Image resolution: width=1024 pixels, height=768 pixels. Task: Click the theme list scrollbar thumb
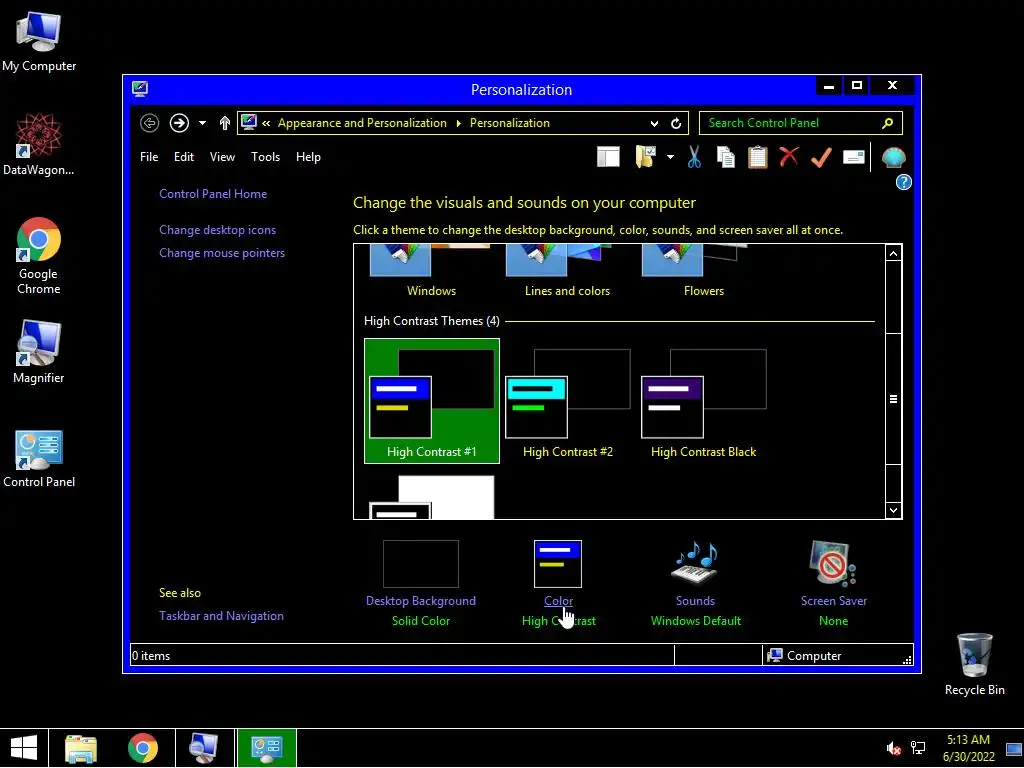(x=893, y=399)
